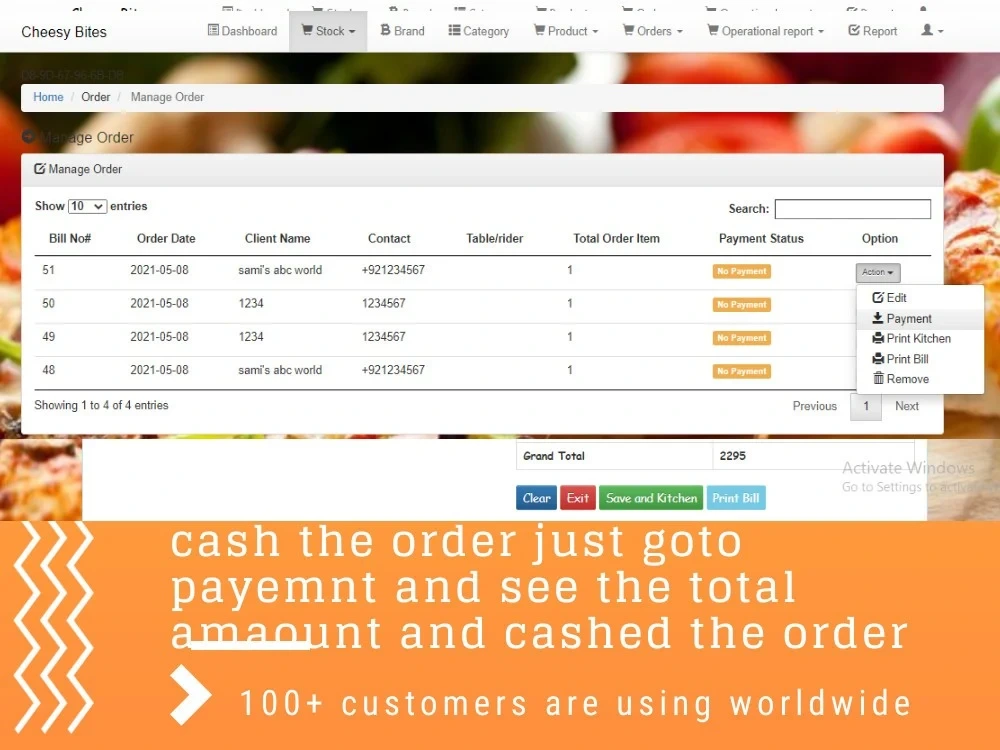Click No Payment badge for bill 49
This screenshot has height=750, width=1000.
tap(742, 337)
